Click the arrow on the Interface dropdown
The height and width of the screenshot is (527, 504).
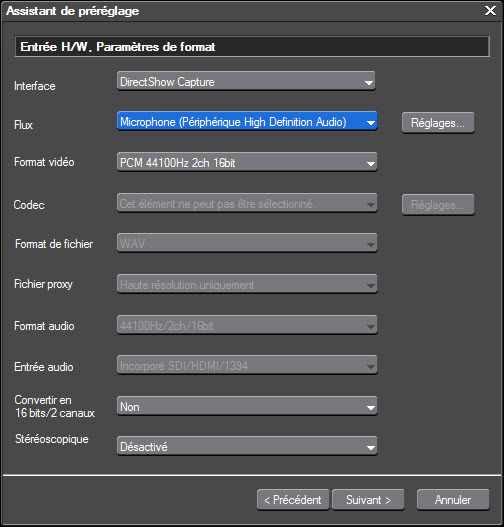point(369,82)
